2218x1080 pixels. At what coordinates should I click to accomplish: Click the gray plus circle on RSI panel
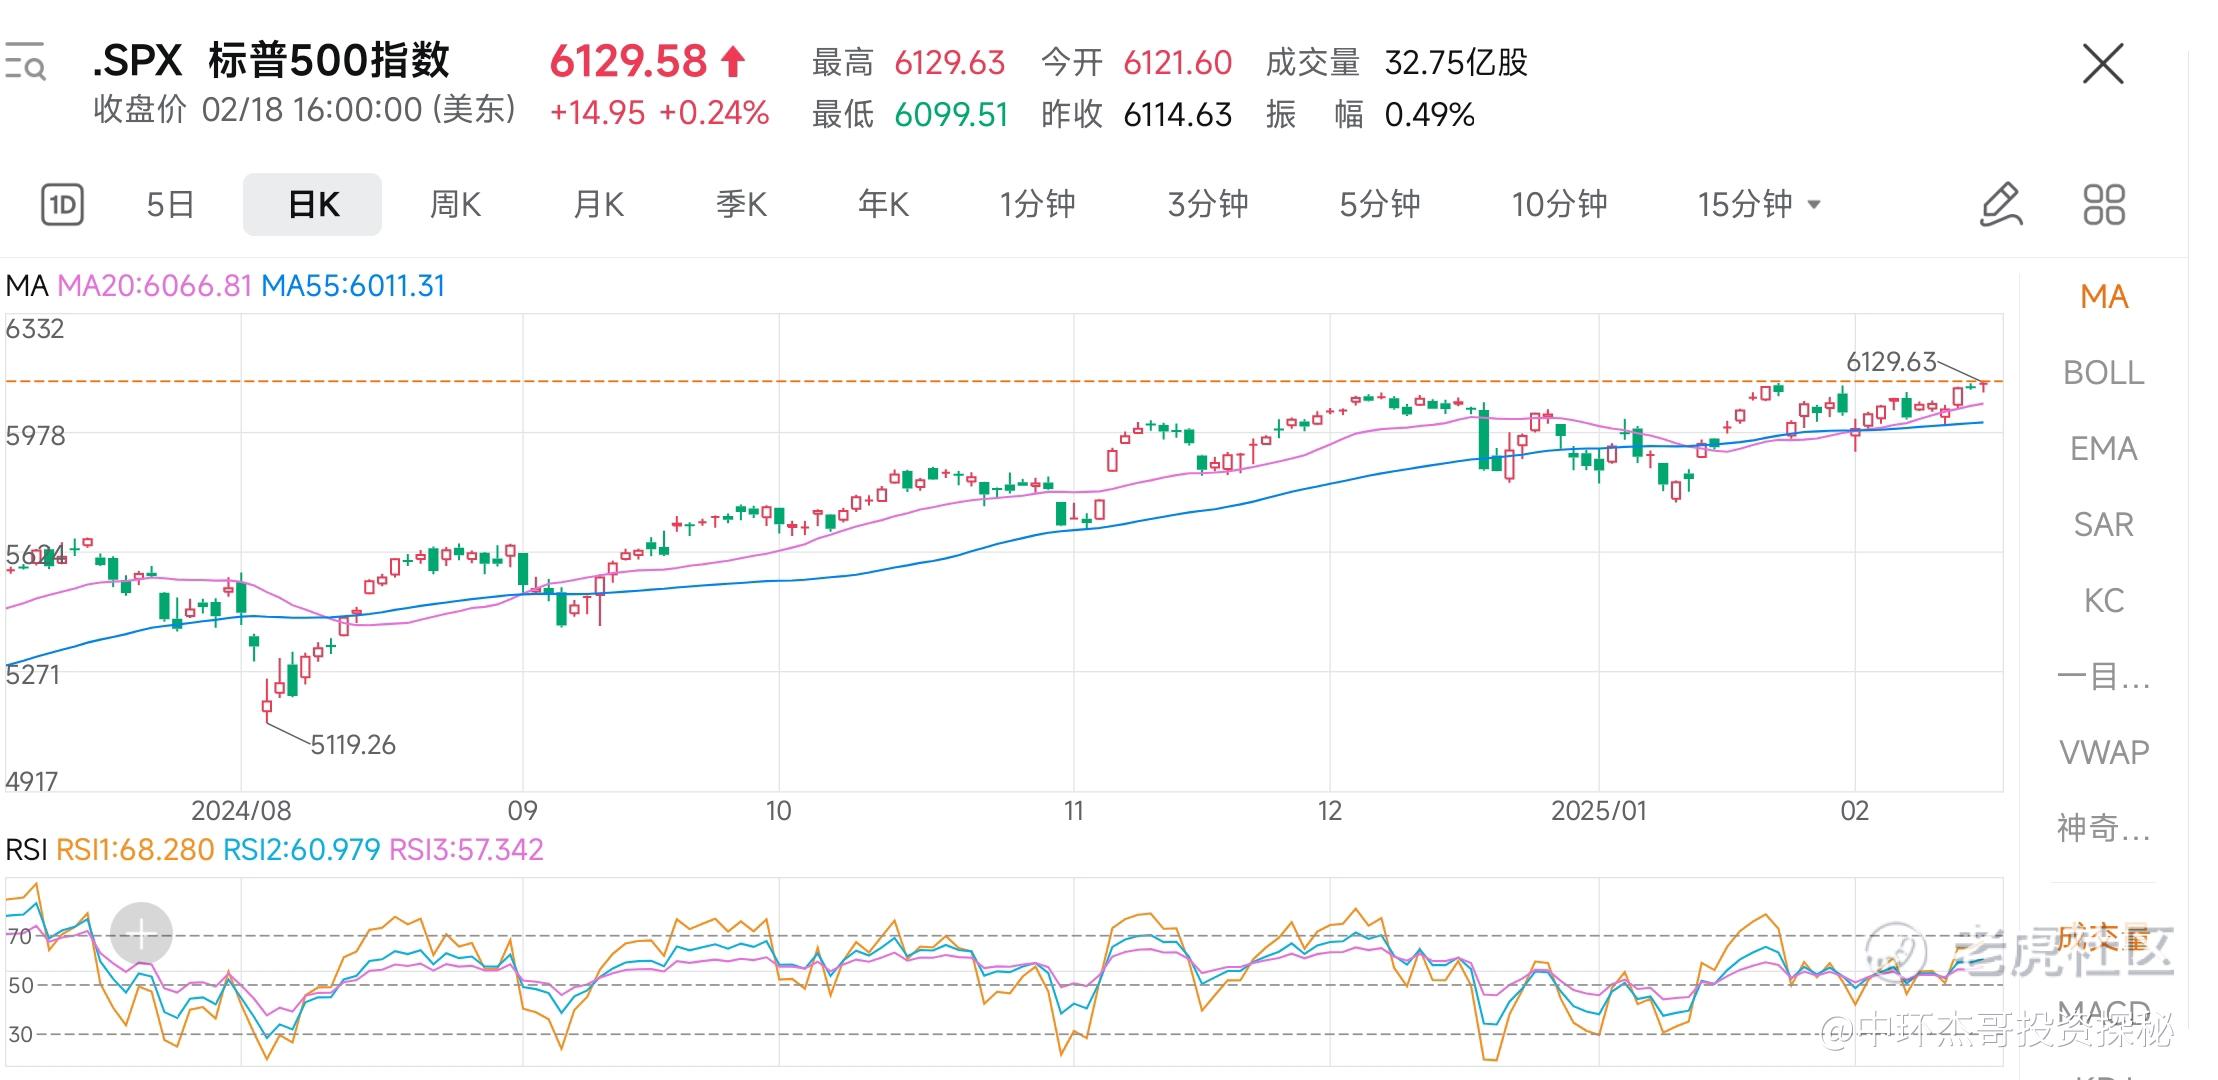(x=141, y=935)
